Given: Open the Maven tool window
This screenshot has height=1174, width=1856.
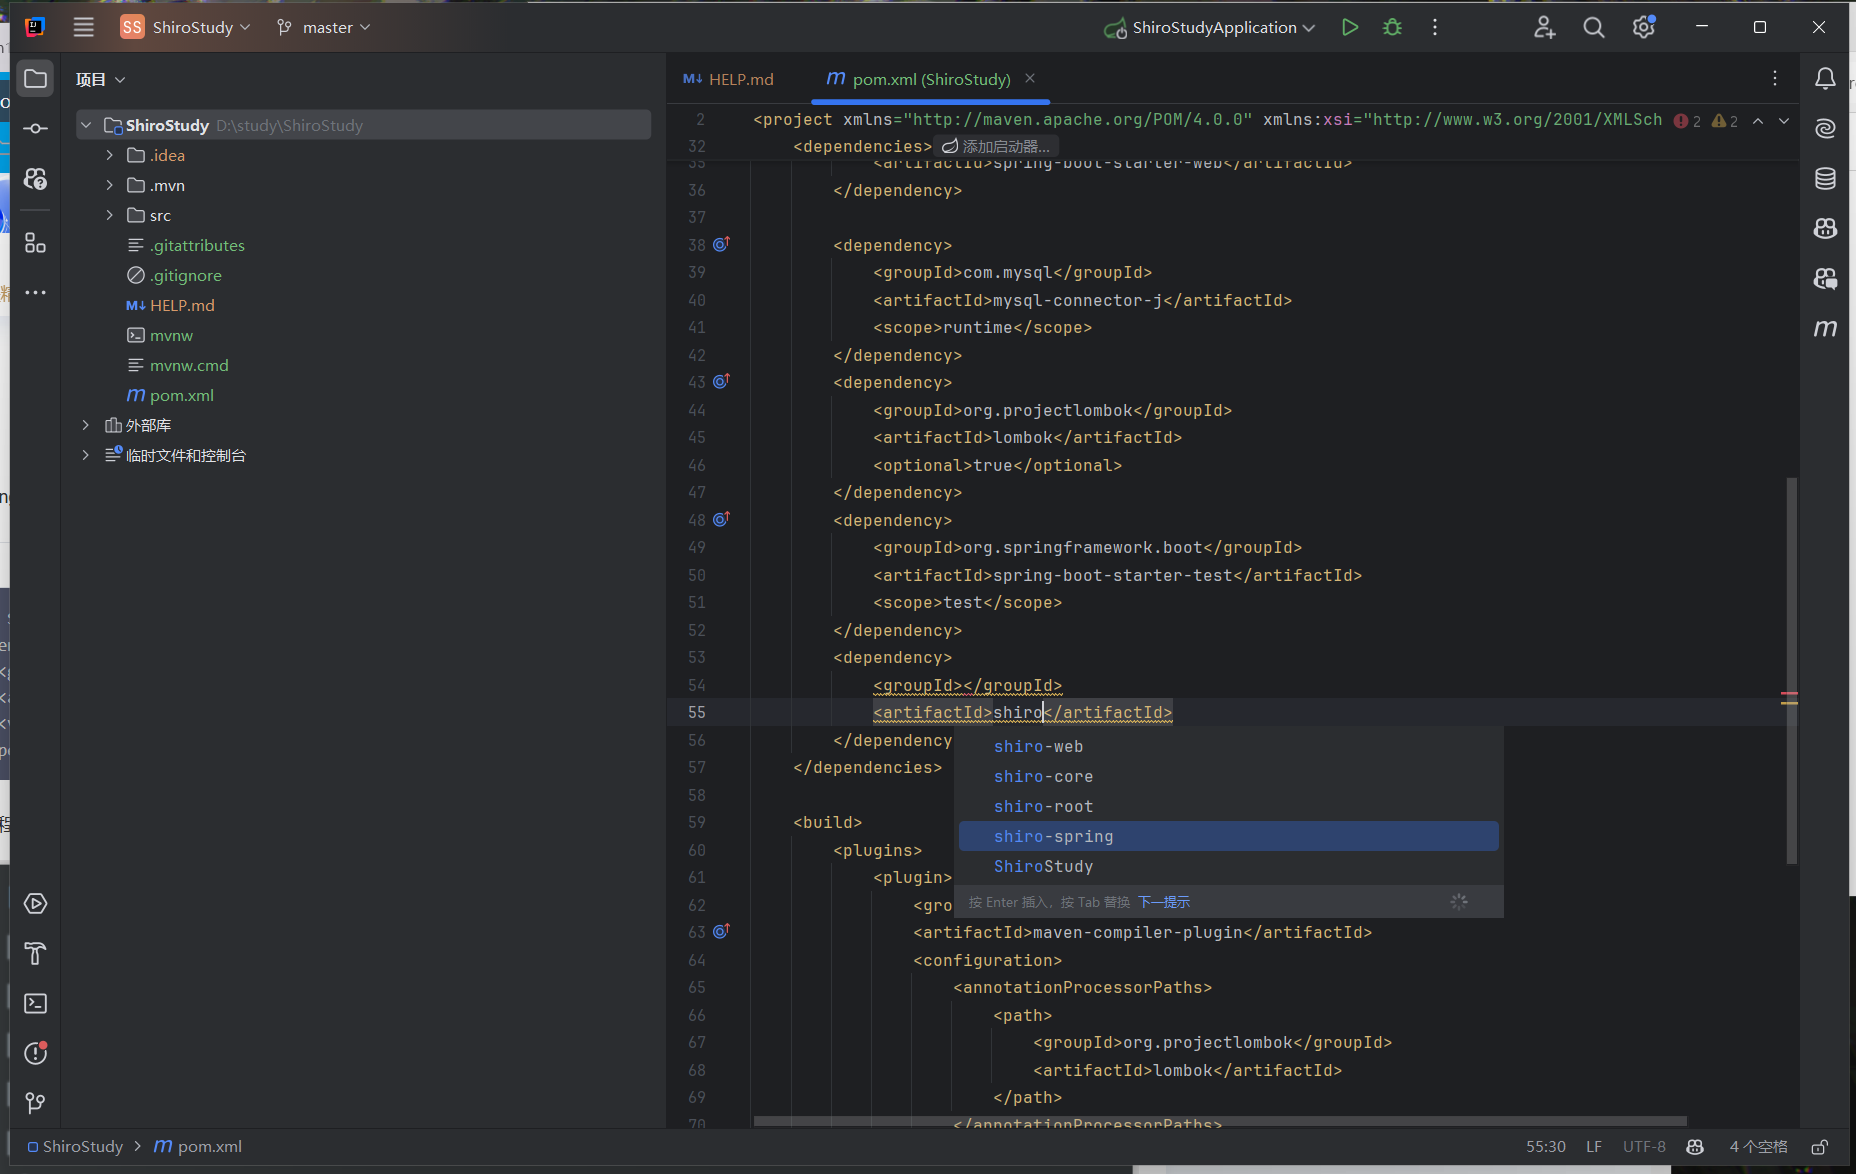Looking at the screenshot, I should point(1825,329).
